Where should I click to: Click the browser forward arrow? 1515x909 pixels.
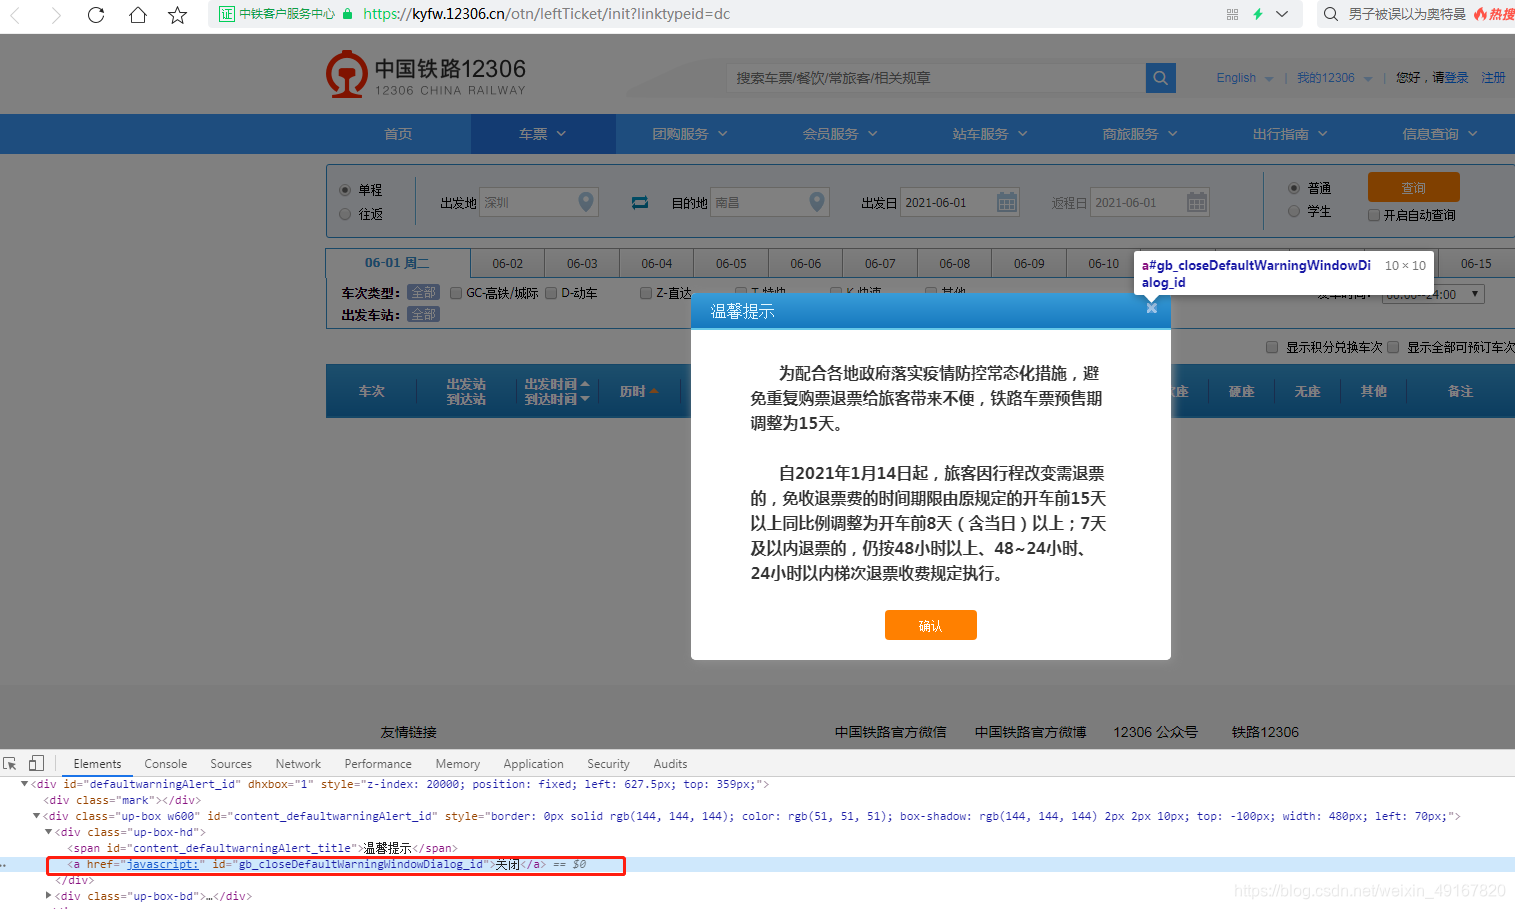[55, 15]
